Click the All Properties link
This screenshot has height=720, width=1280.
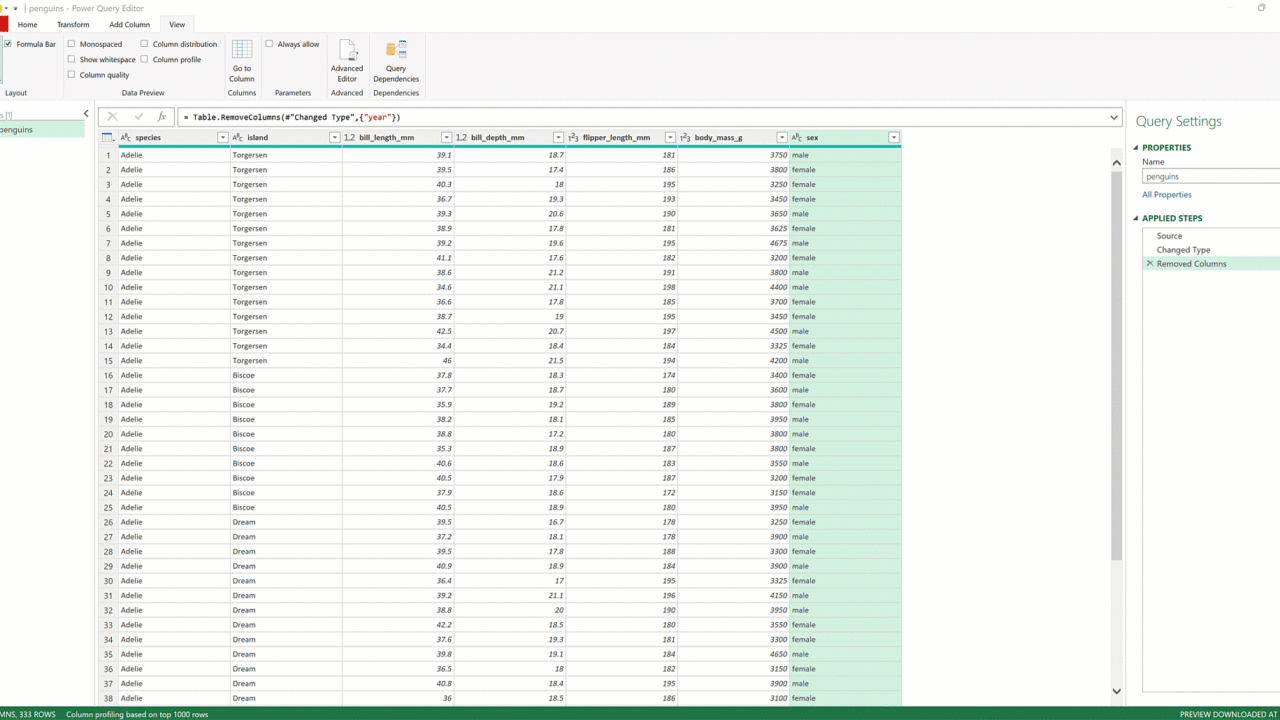1166,195
